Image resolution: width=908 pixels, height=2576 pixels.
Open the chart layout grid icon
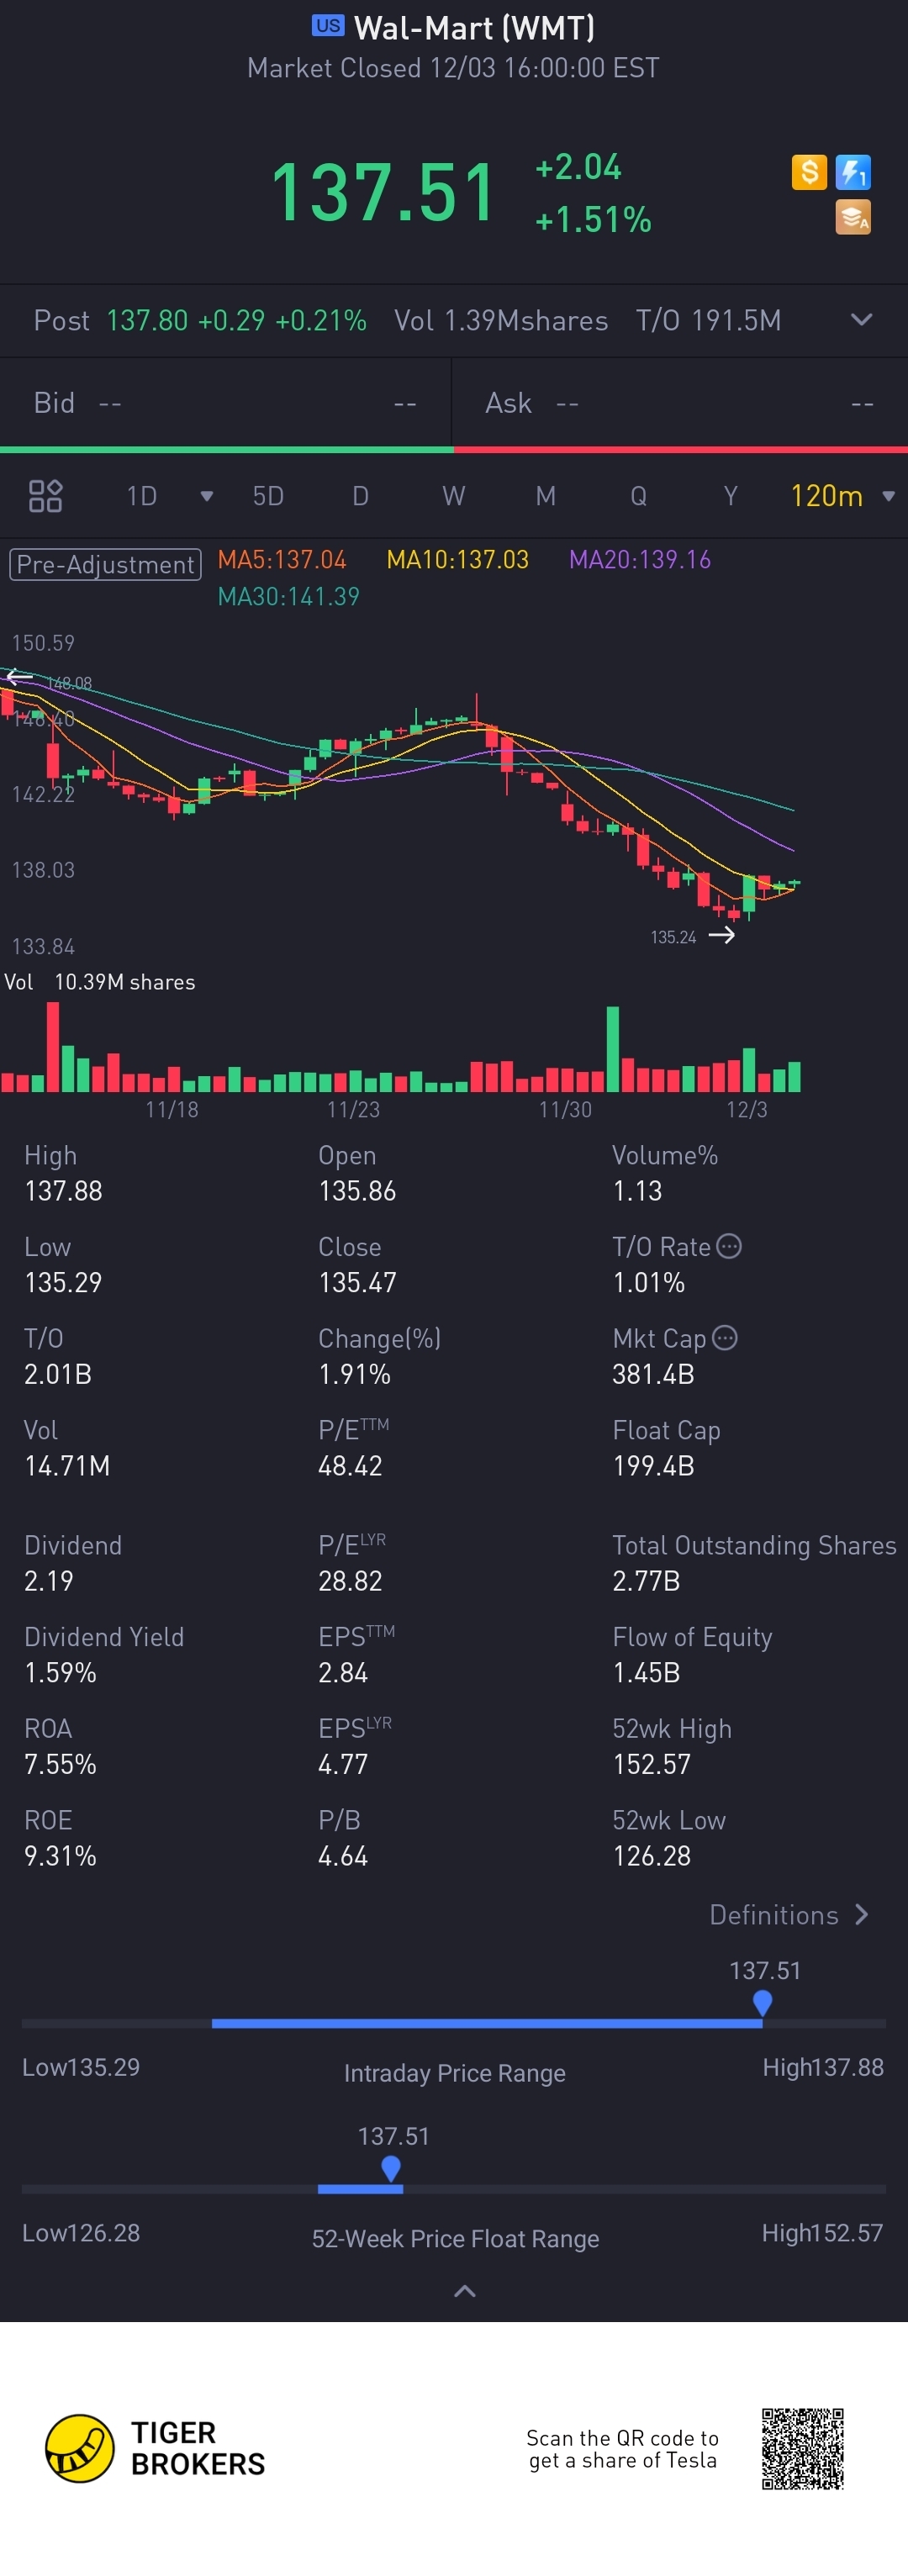[x=45, y=496]
